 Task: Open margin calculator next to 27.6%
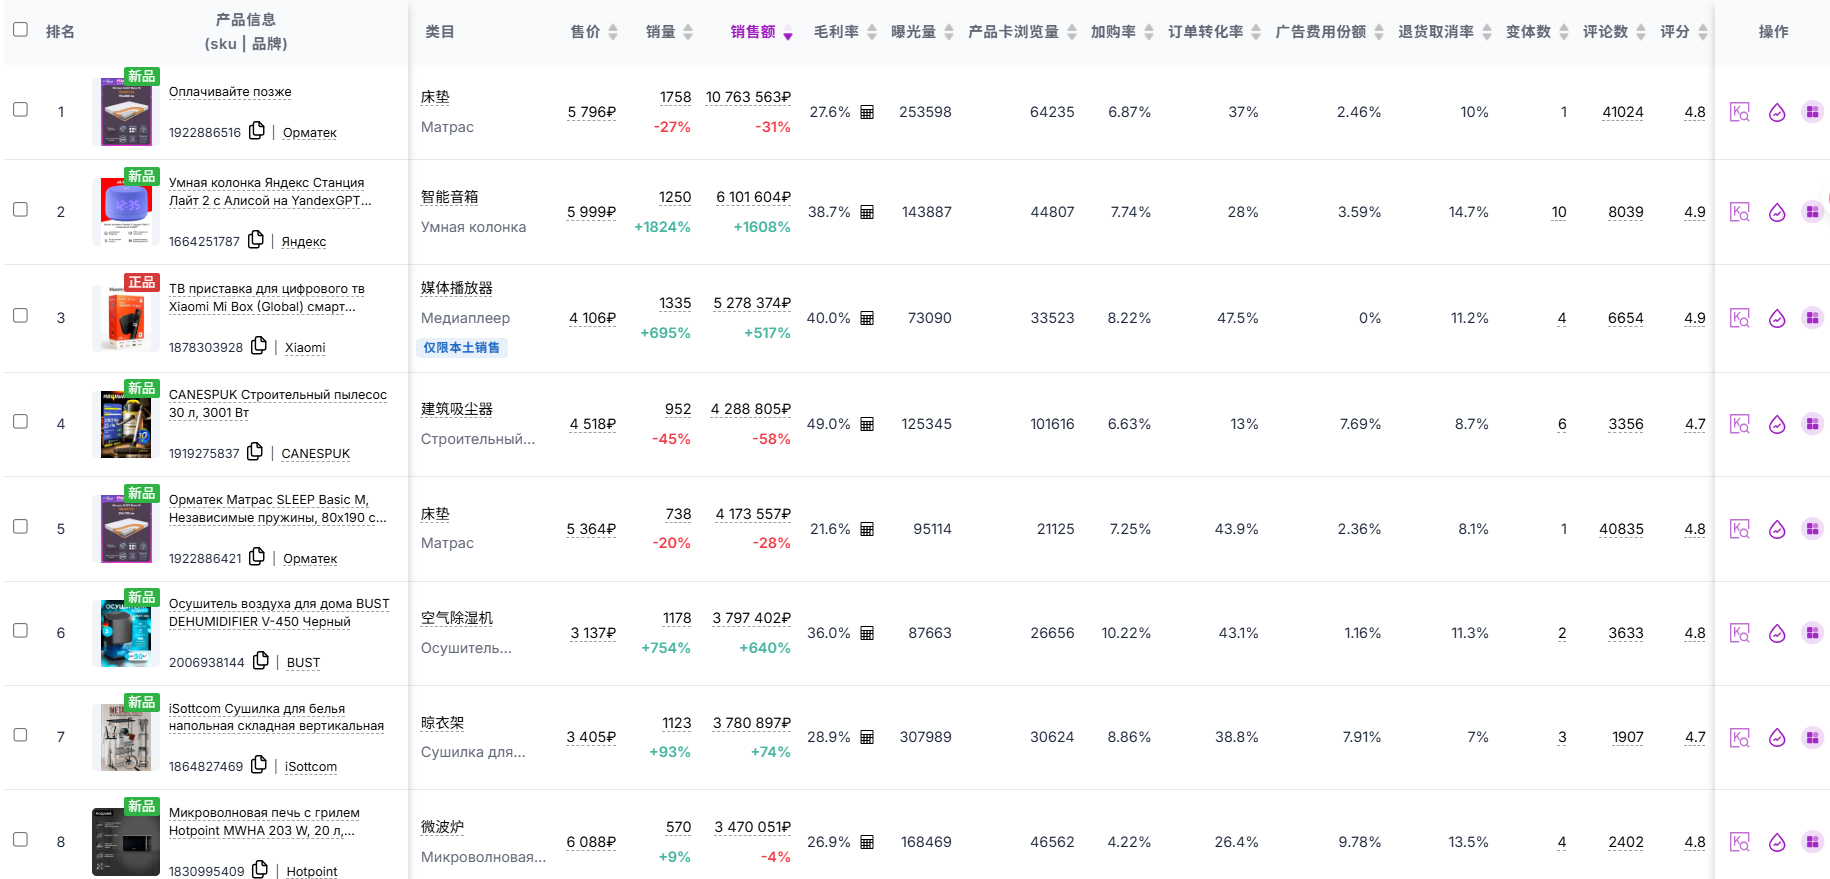tap(867, 112)
